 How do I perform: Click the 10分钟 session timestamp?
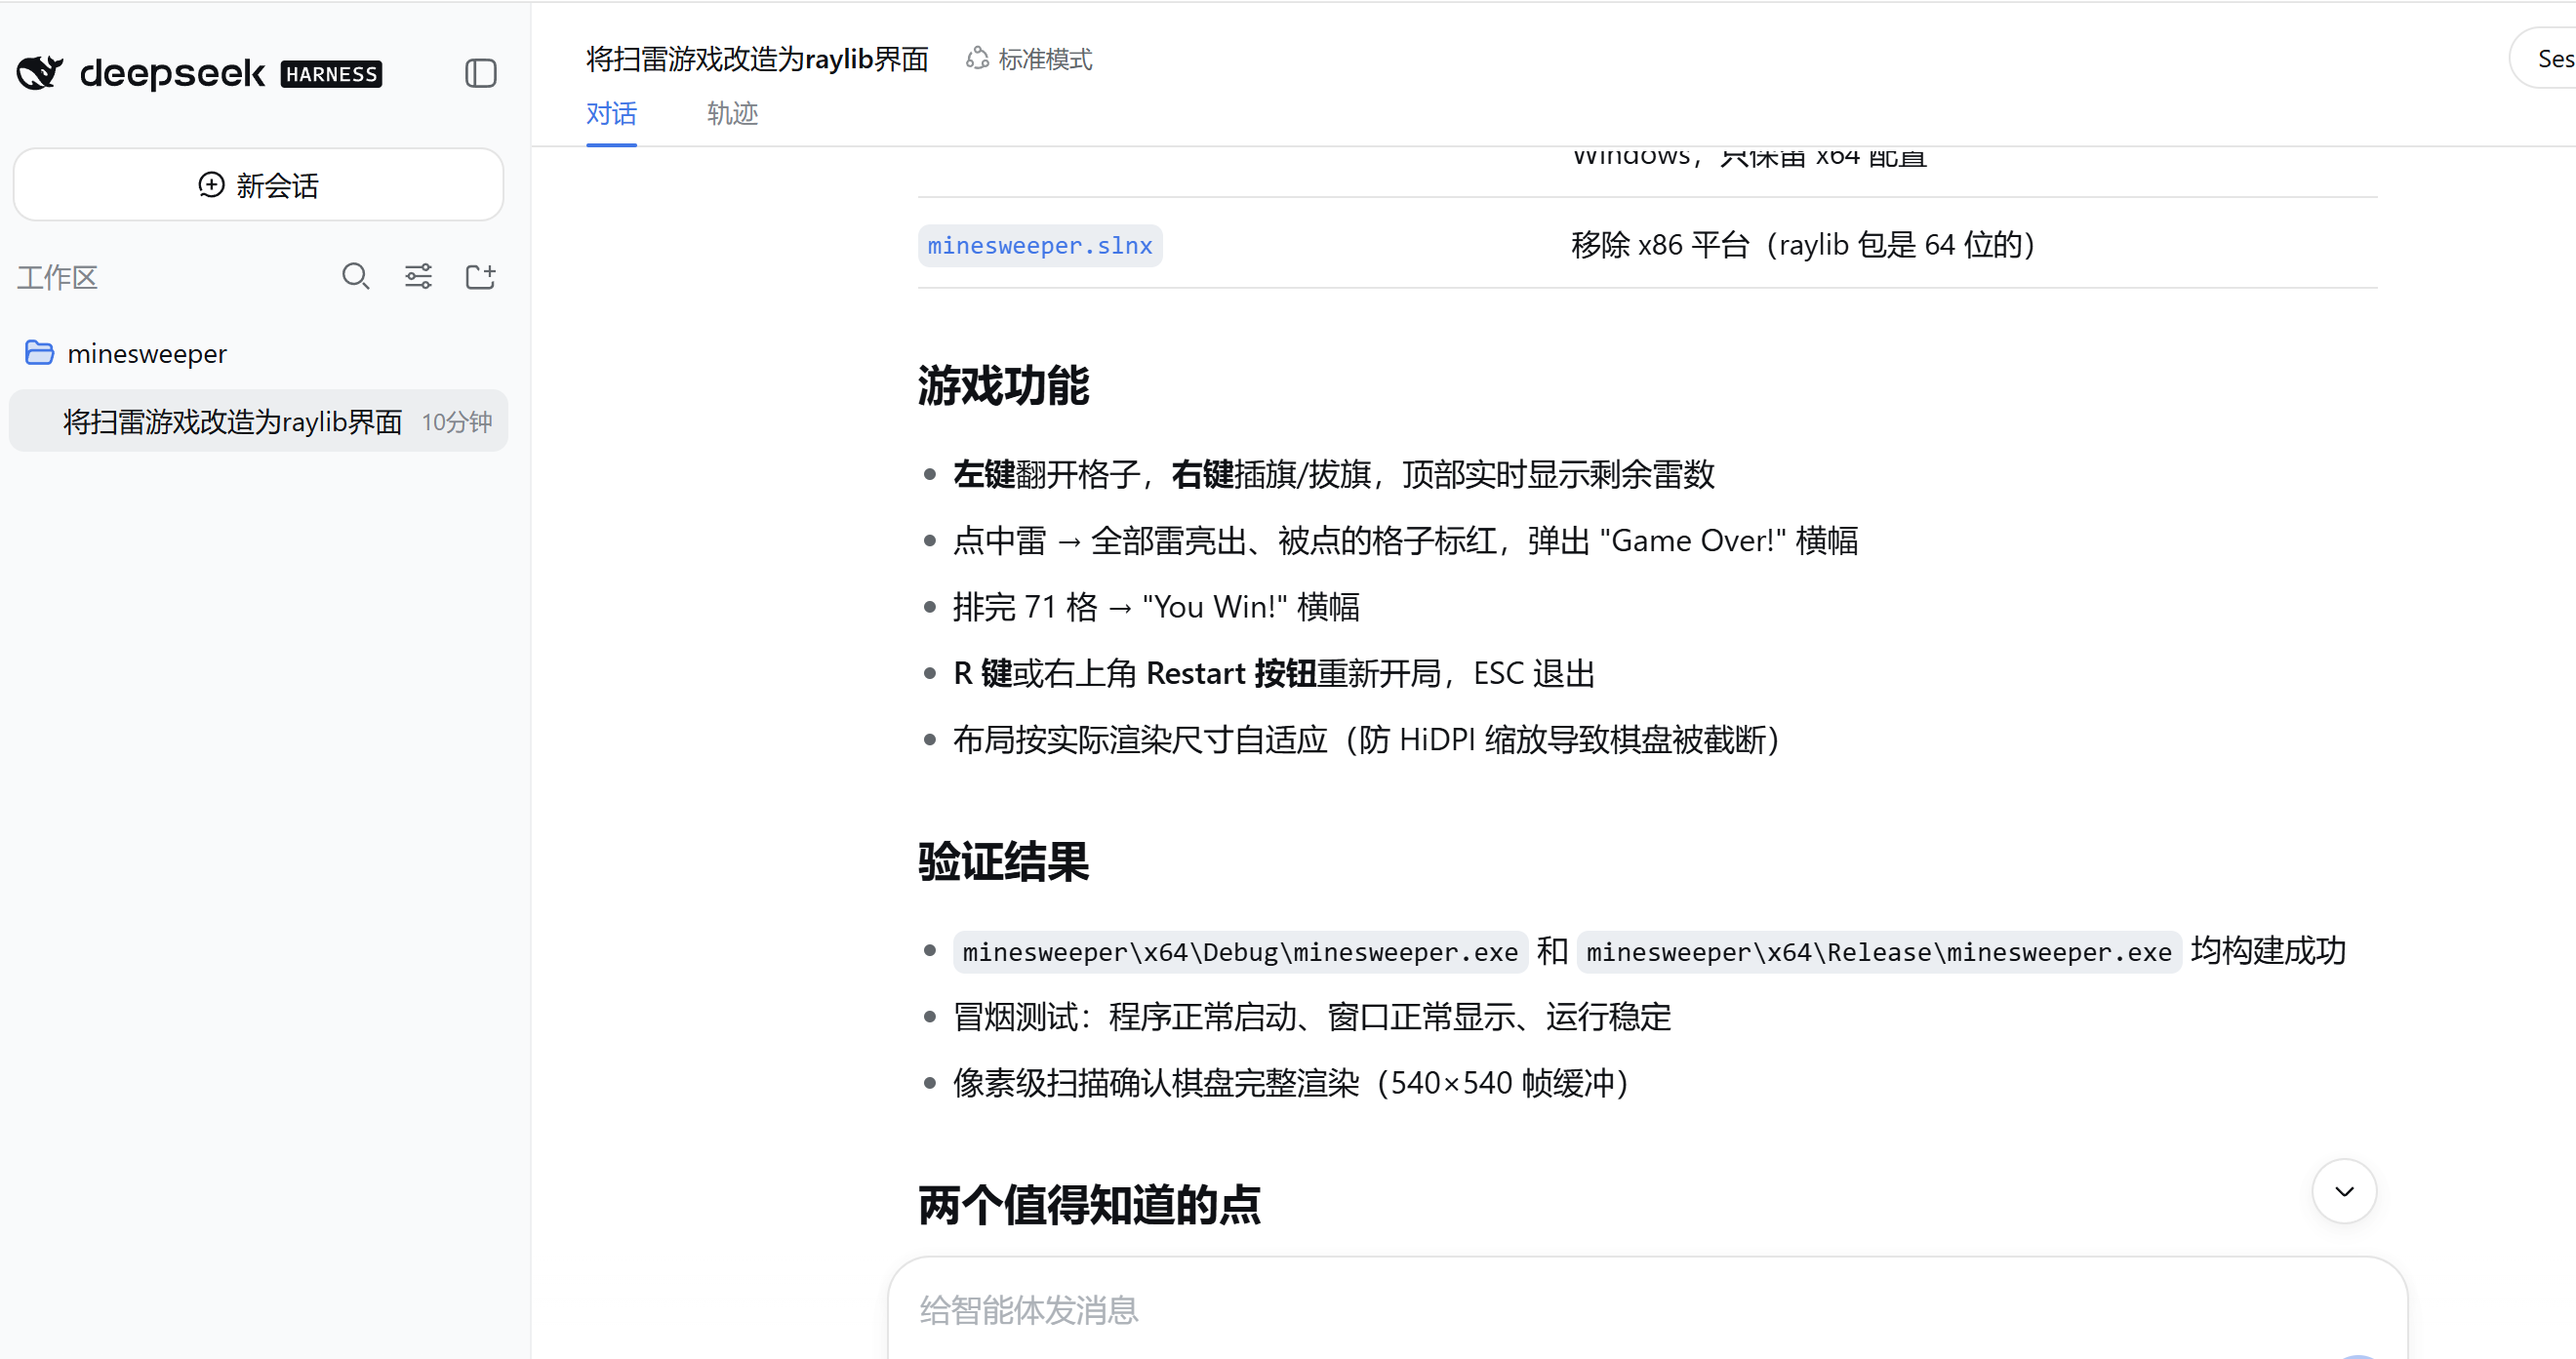click(x=457, y=422)
